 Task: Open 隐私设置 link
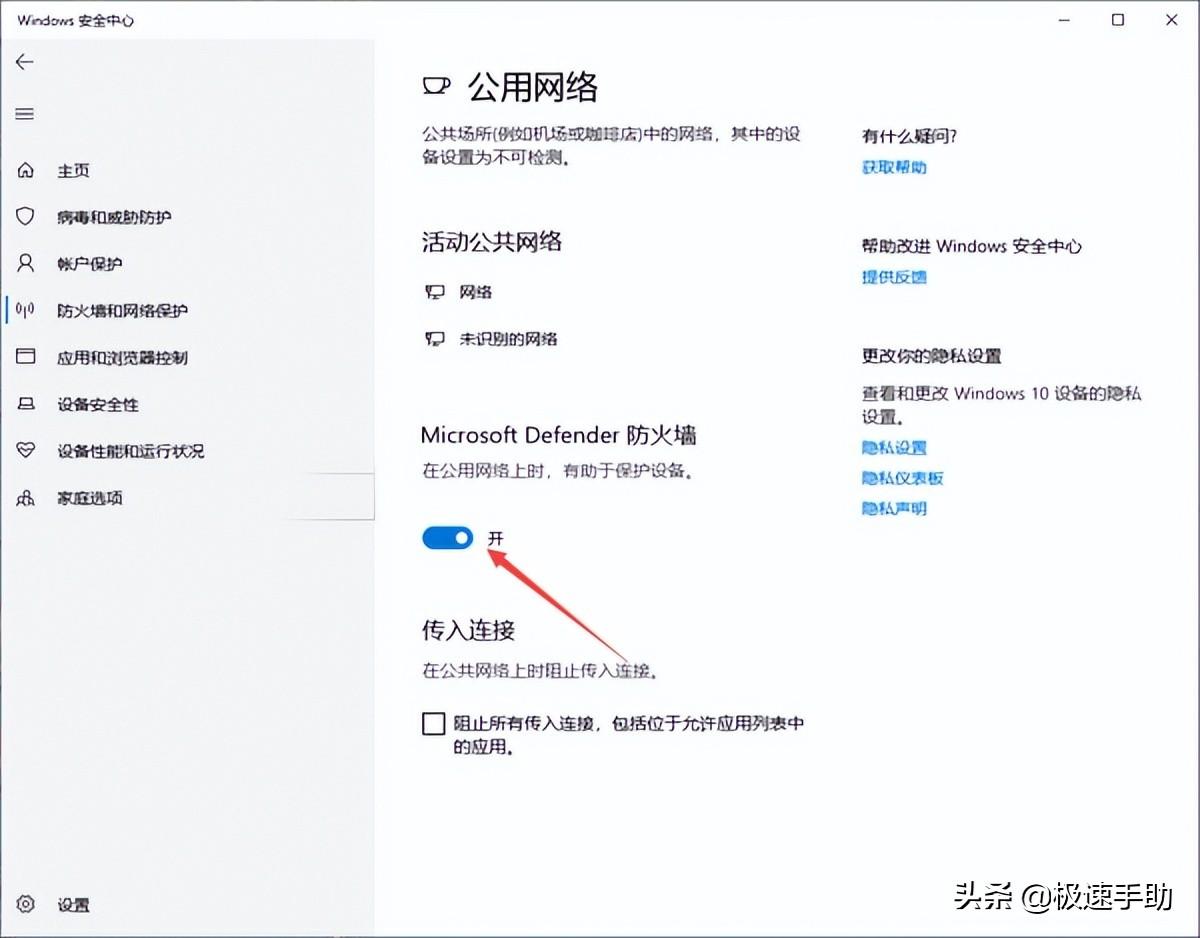click(x=893, y=448)
